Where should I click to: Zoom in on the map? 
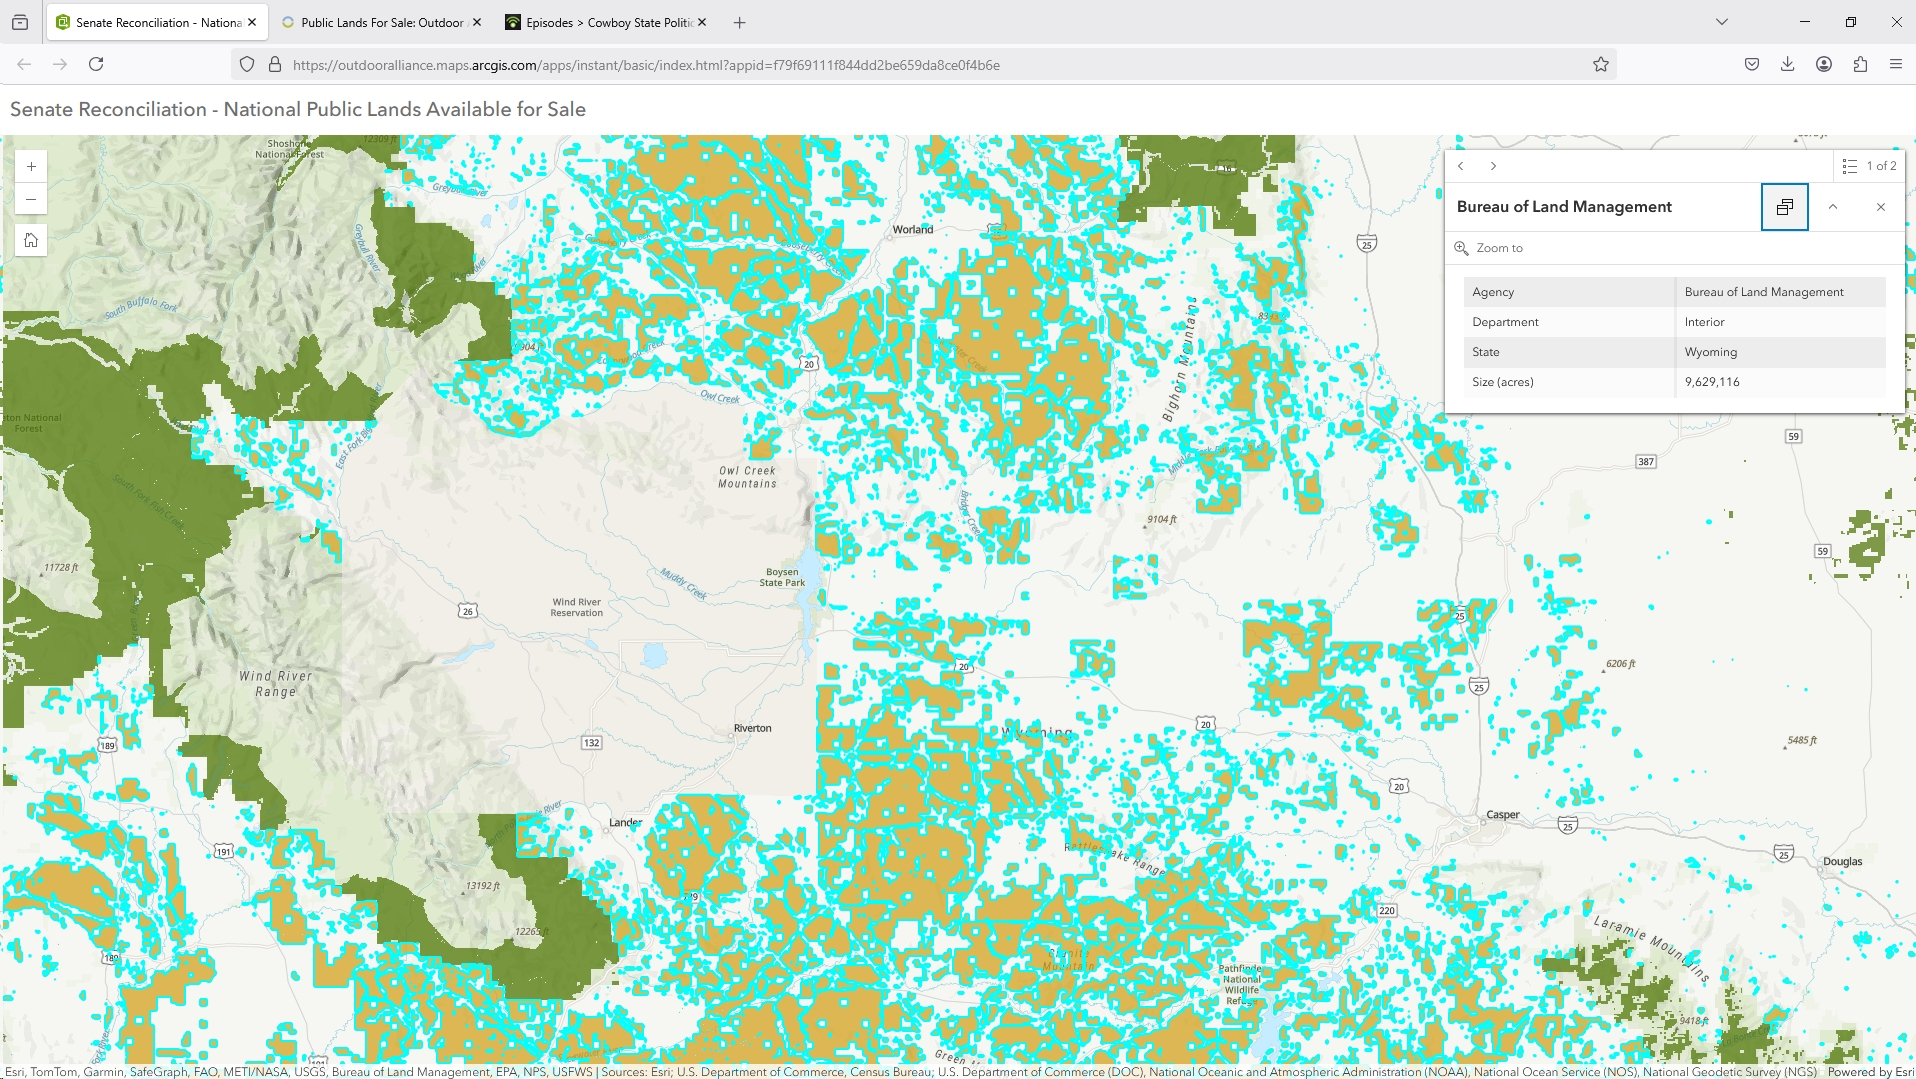point(31,167)
